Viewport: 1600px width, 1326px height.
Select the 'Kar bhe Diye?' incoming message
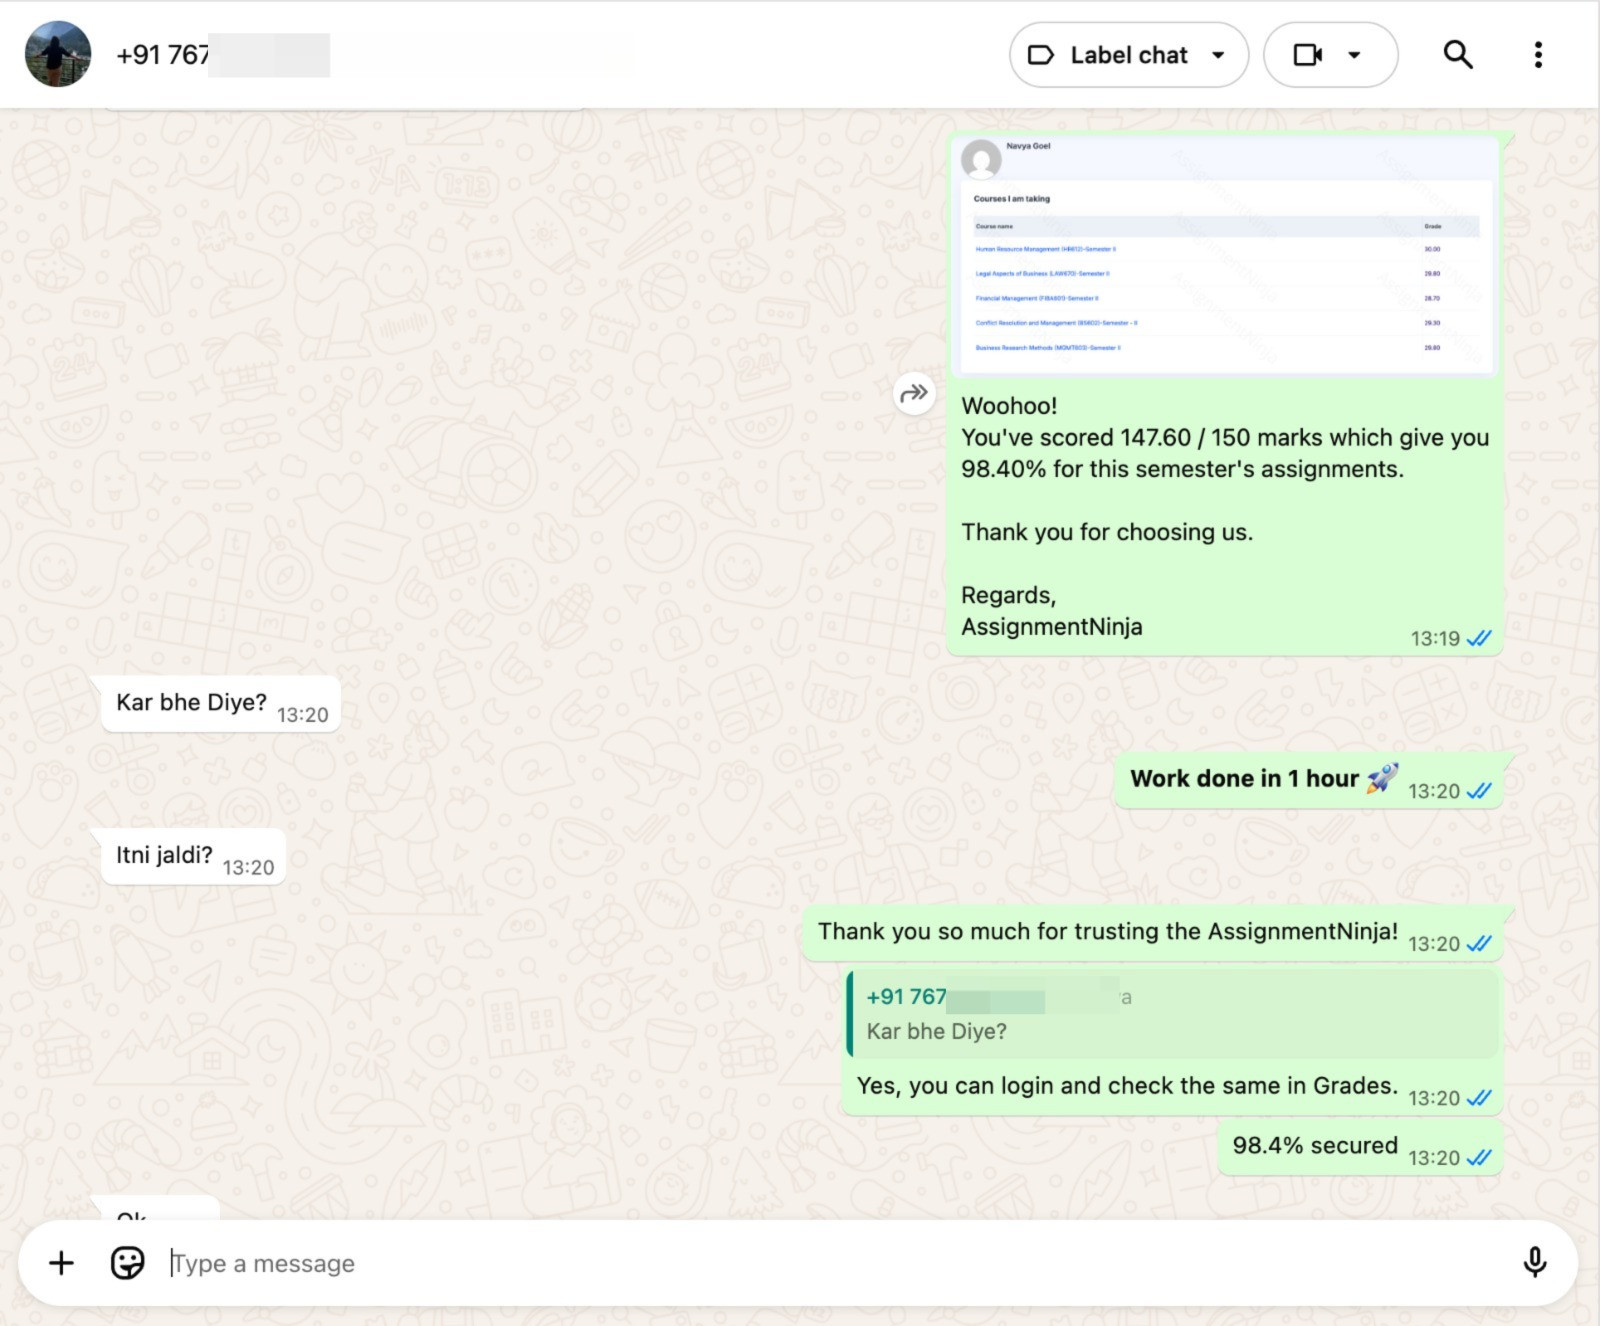tap(221, 704)
